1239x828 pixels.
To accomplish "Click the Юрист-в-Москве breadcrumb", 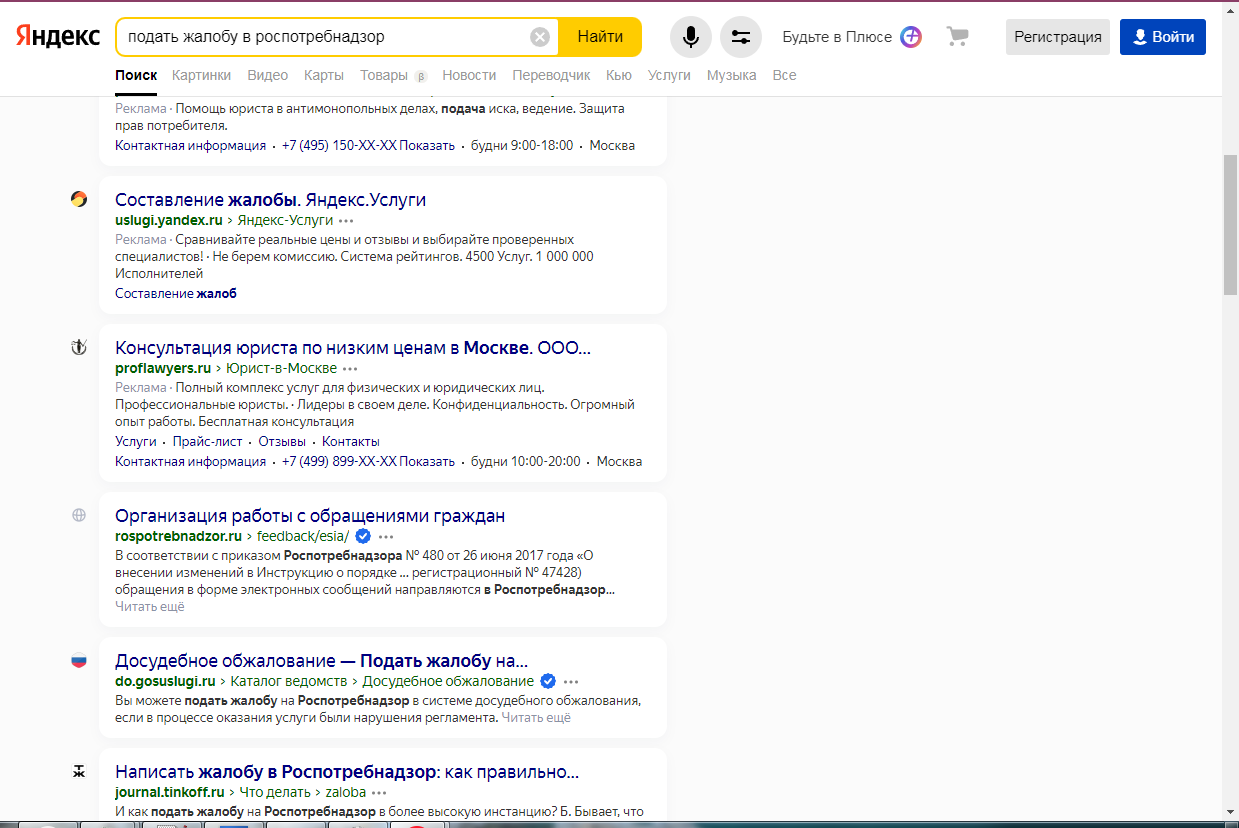I will tap(282, 368).
